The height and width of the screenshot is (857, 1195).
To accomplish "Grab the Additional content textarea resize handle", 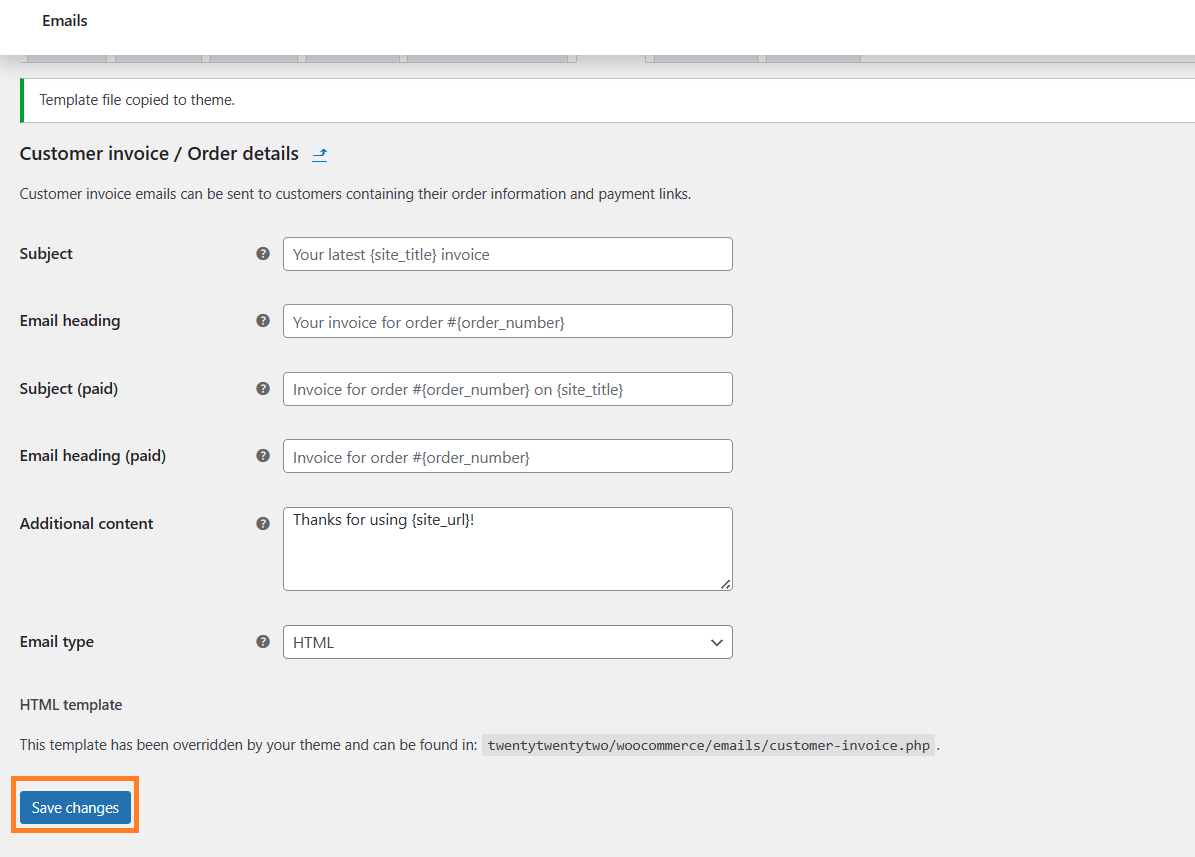I will [726, 584].
